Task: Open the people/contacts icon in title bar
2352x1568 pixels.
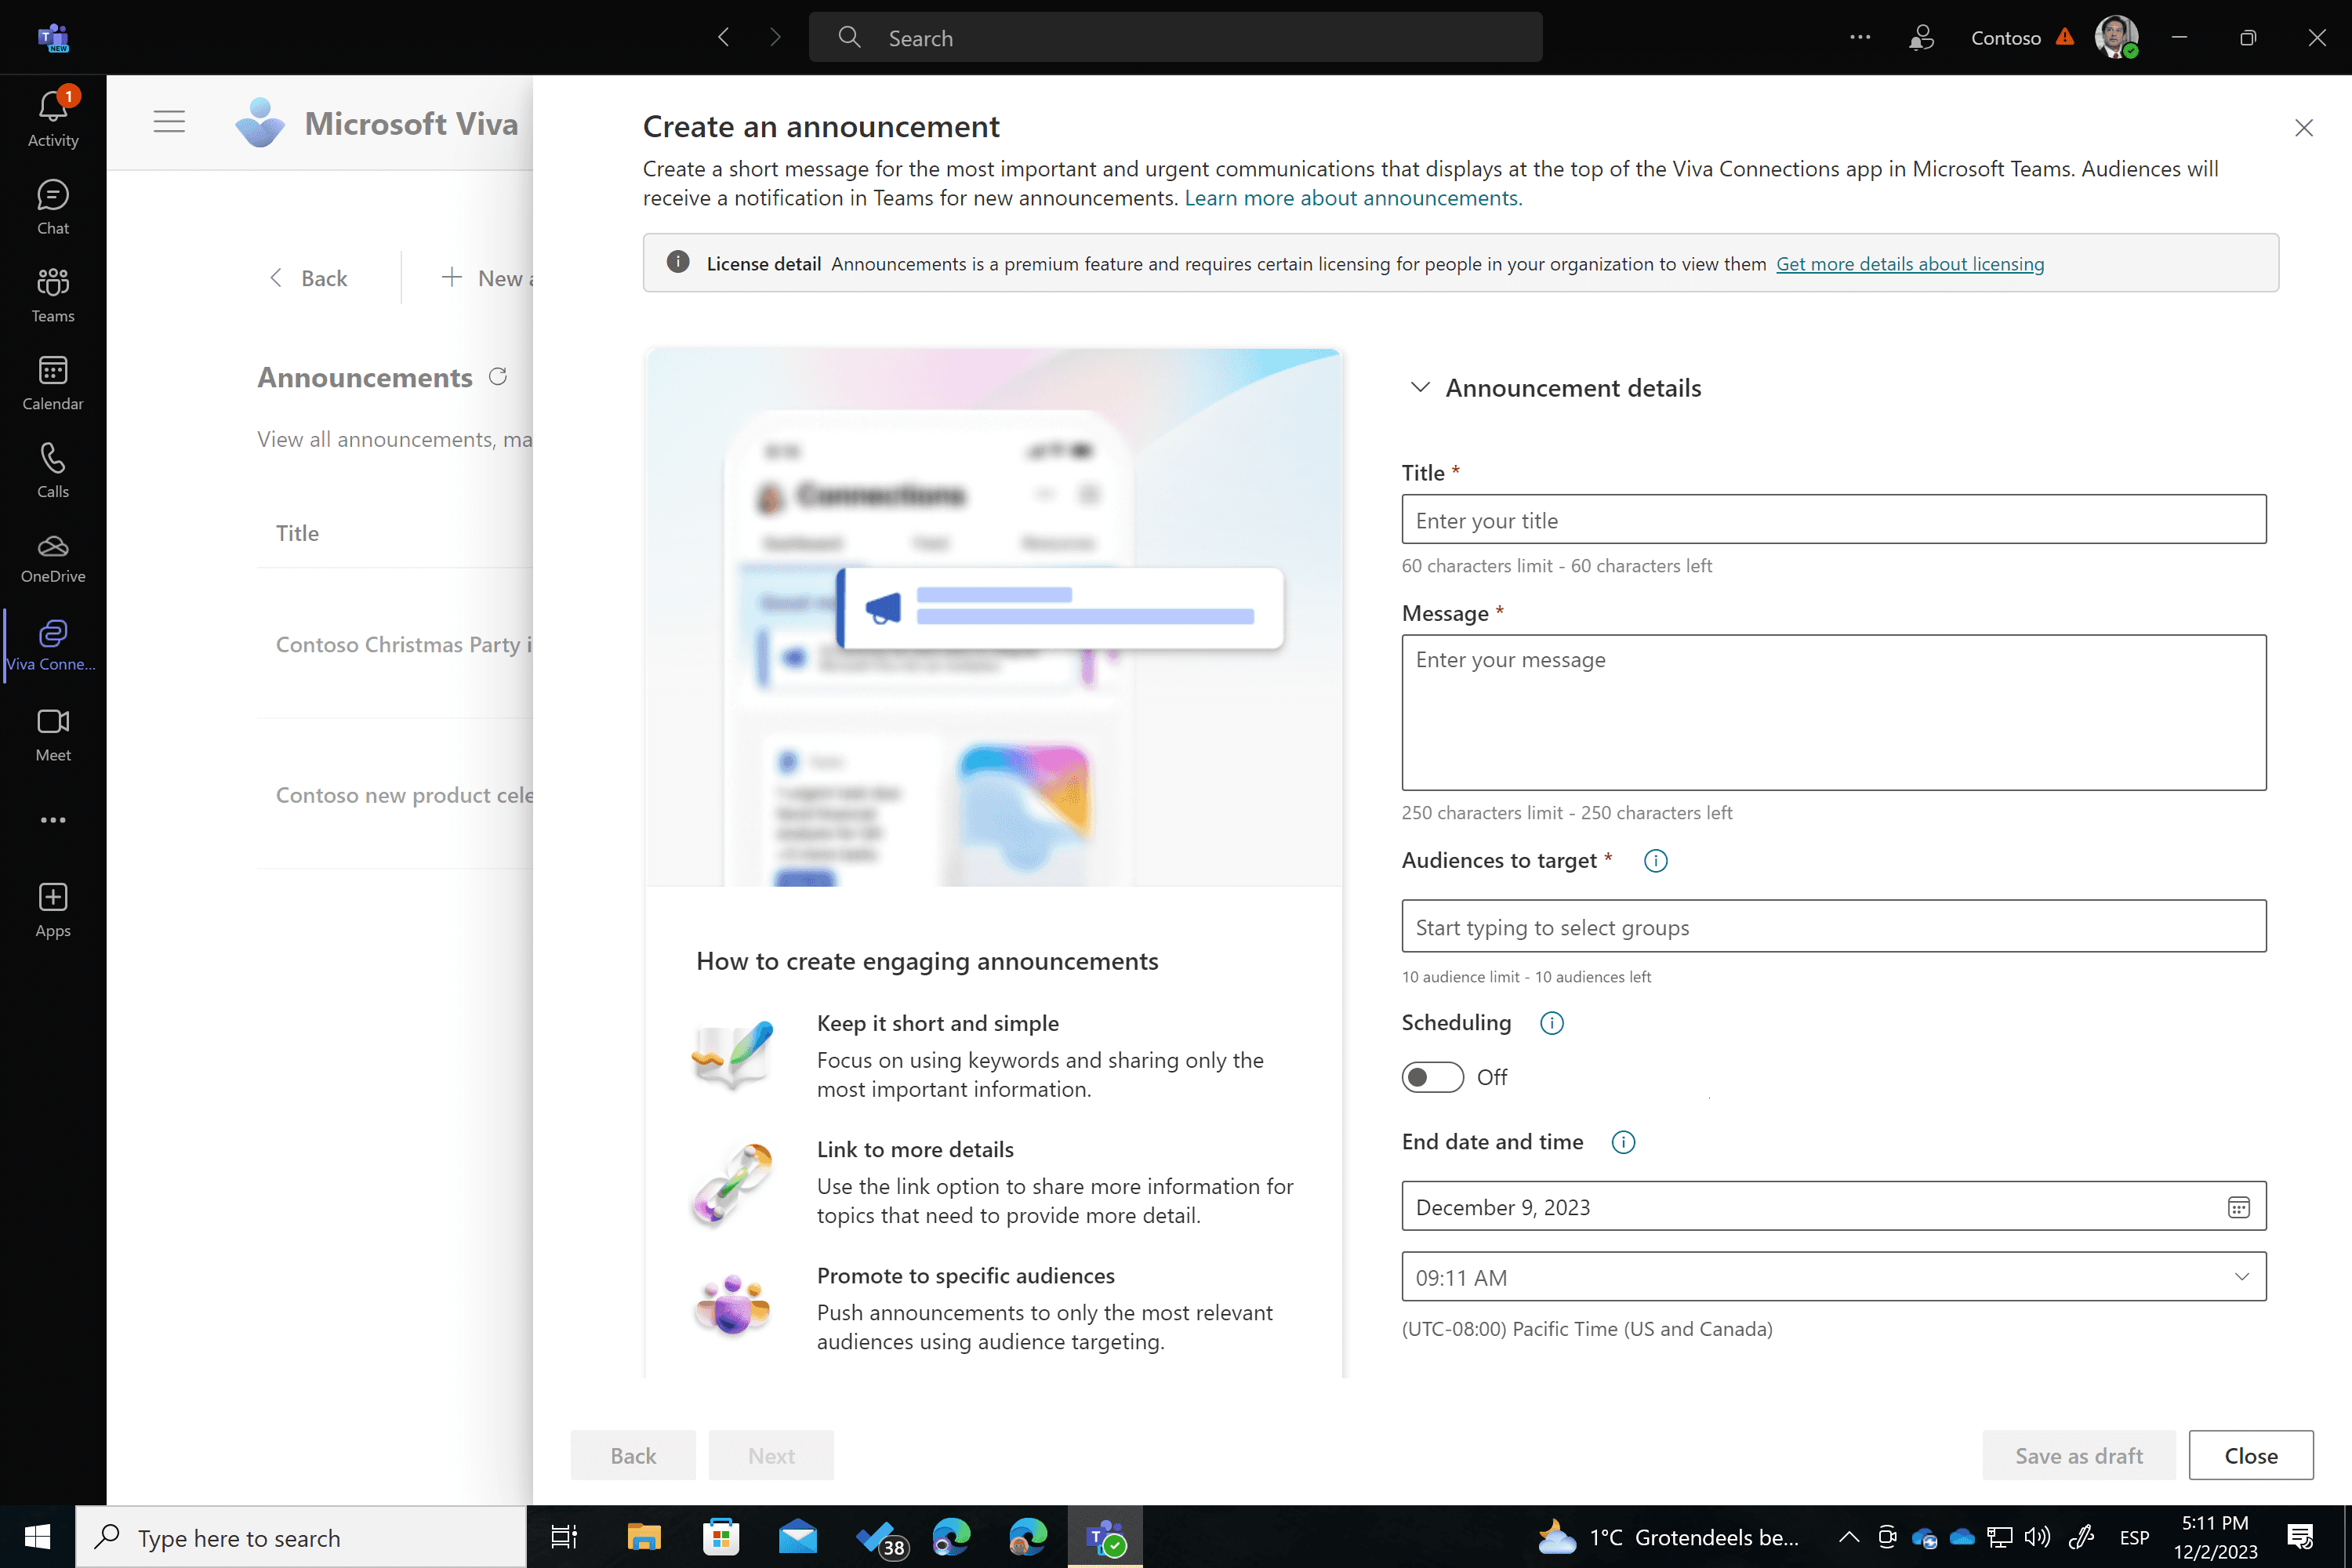Action: pos(1921,38)
